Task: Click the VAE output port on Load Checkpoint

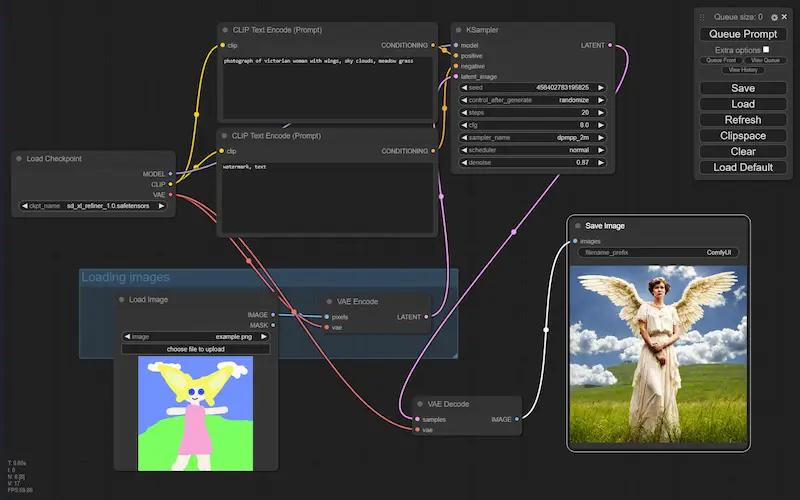Action: click(x=170, y=194)
